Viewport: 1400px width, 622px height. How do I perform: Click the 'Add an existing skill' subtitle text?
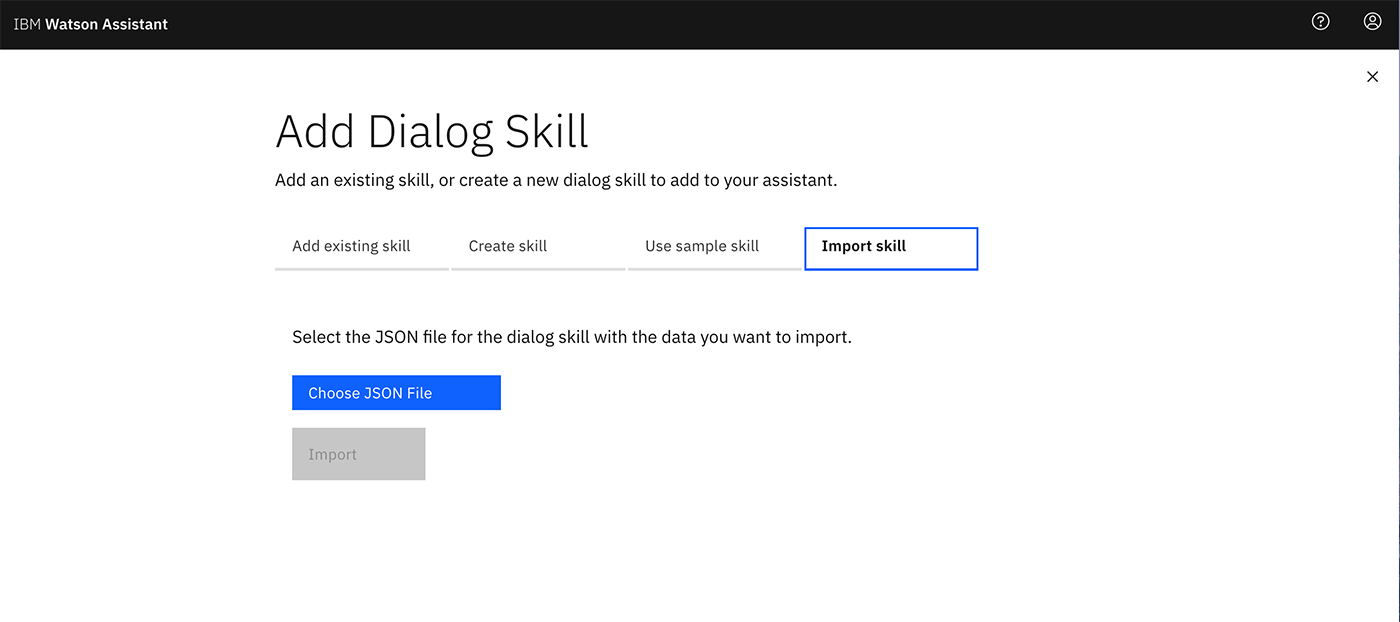(556, 181)
